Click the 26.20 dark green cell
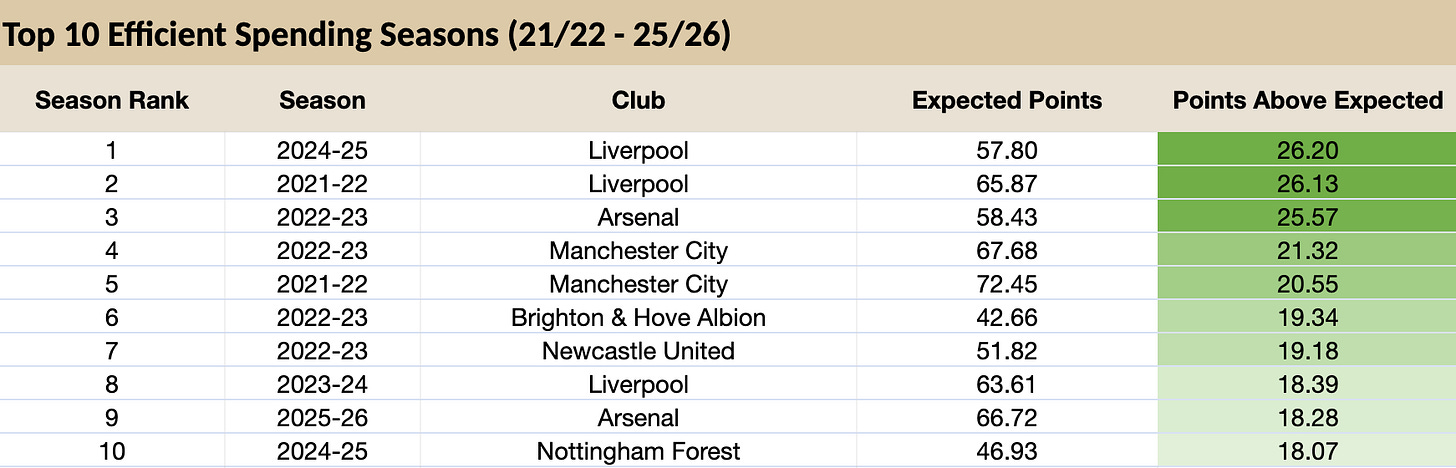 (1307, 151)
